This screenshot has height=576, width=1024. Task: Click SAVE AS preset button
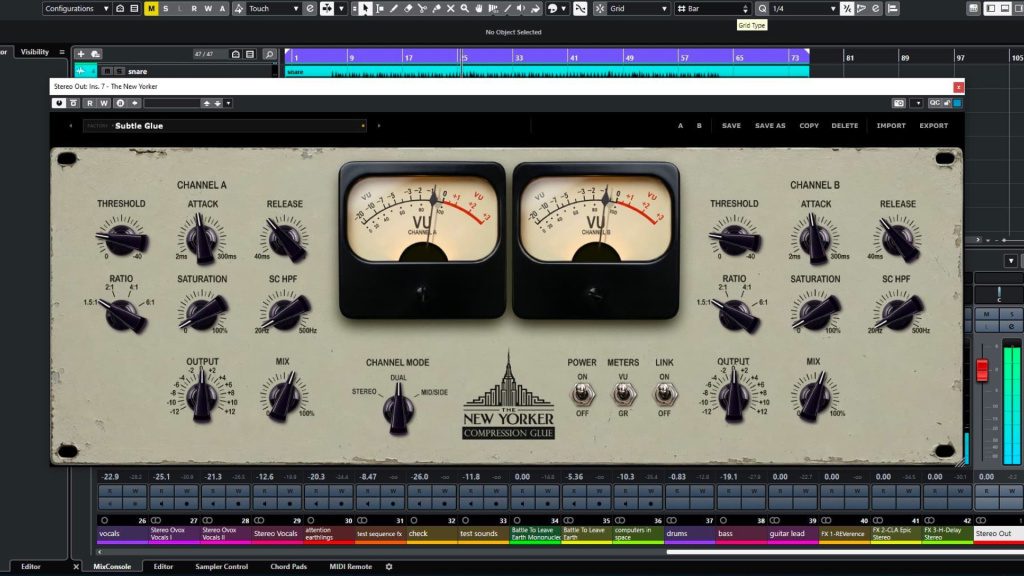pyautogui.click(x=770, y=125)
